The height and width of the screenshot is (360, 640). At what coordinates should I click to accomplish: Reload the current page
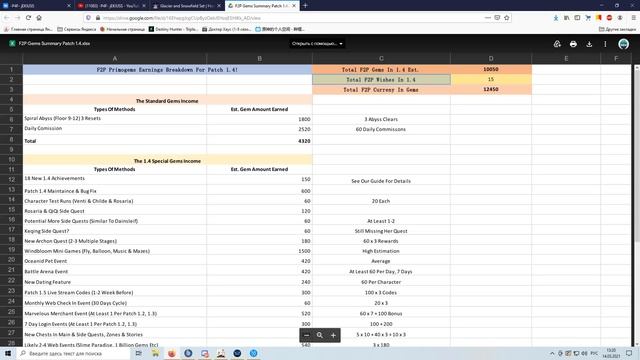[x=28, y=18]
